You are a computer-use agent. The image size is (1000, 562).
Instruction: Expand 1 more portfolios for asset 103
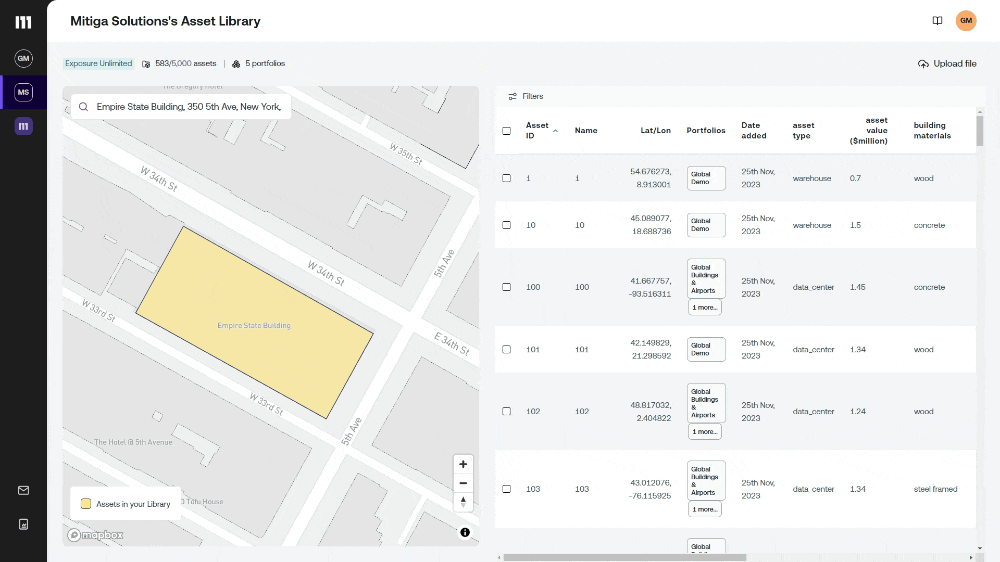click(705, 510)
